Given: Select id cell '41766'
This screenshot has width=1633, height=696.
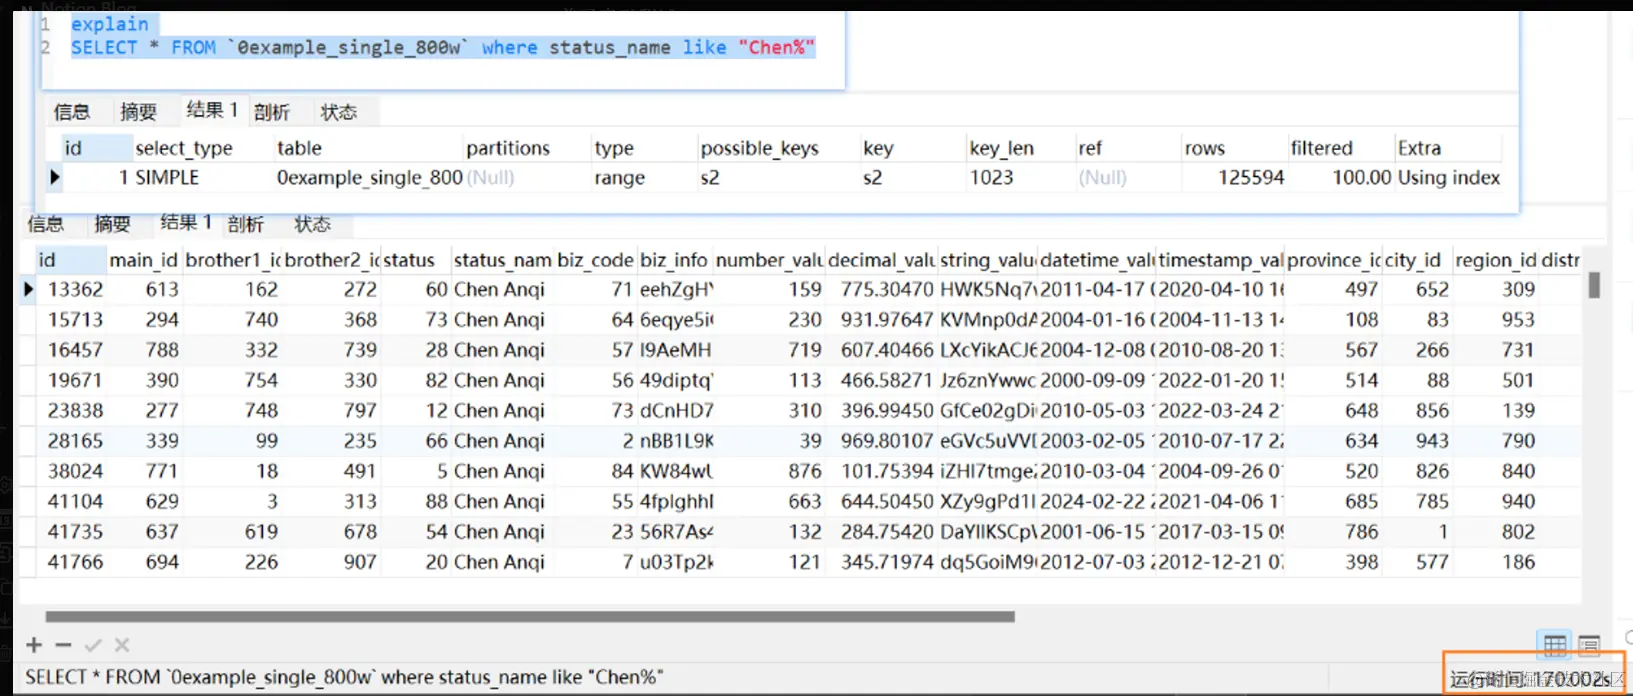Looking at the screenshot, I should pyautogui.click(x=75, y=562).
